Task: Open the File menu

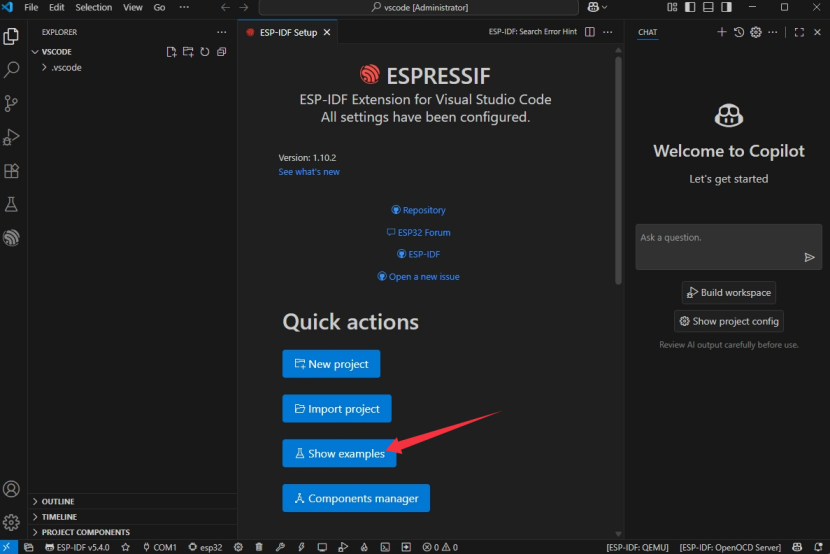Action: (x=31, y=7)
